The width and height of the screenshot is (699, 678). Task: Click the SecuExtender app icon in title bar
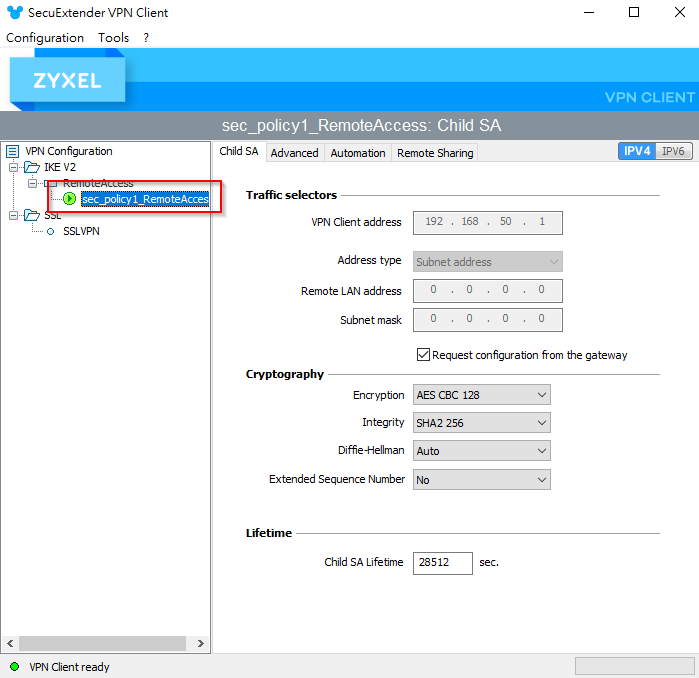(x=15, y=12)
